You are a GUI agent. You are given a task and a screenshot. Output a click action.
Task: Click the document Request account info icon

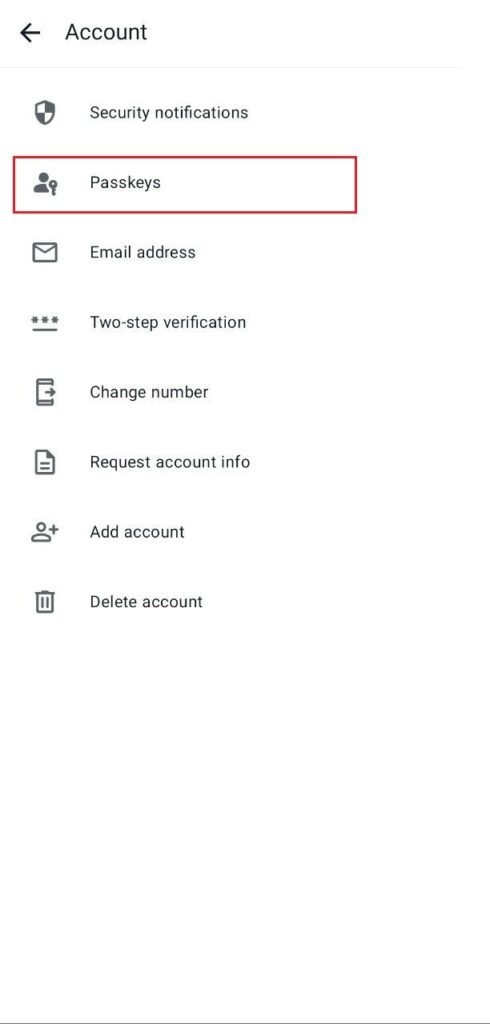[44, 462]
